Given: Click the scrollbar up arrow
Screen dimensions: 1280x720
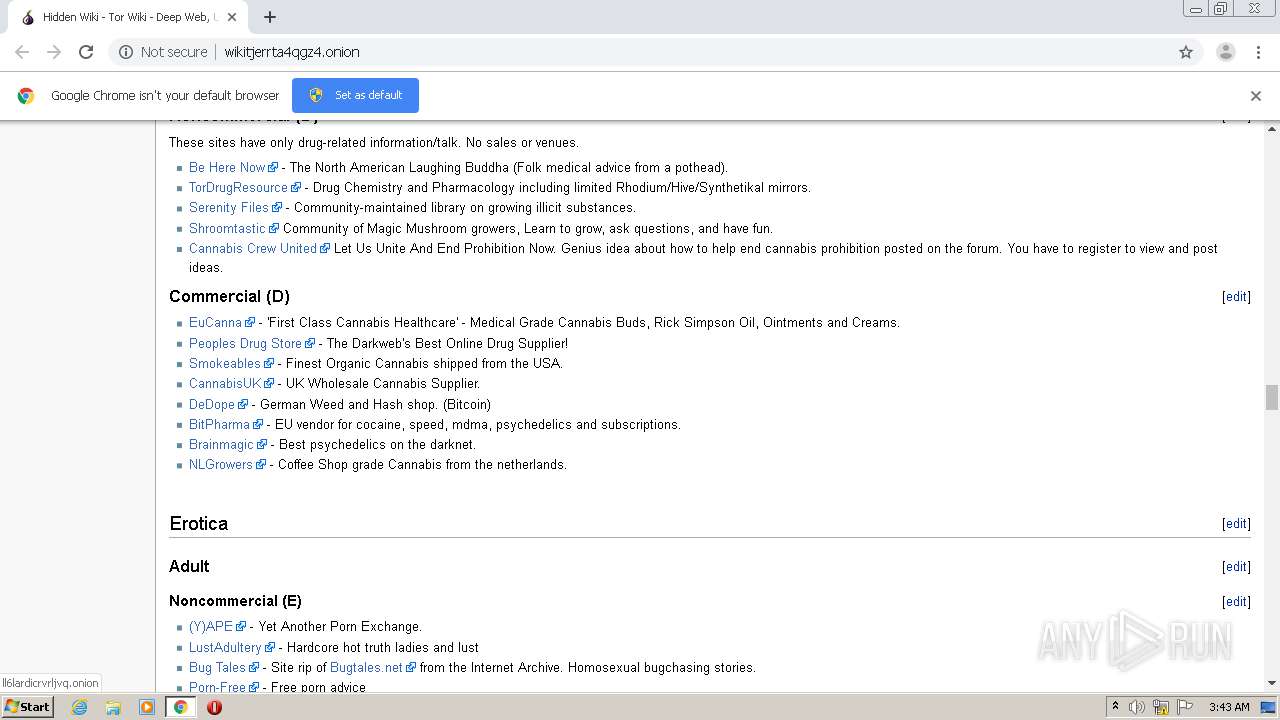Looking at the screenshot, I should [1272, 128].
